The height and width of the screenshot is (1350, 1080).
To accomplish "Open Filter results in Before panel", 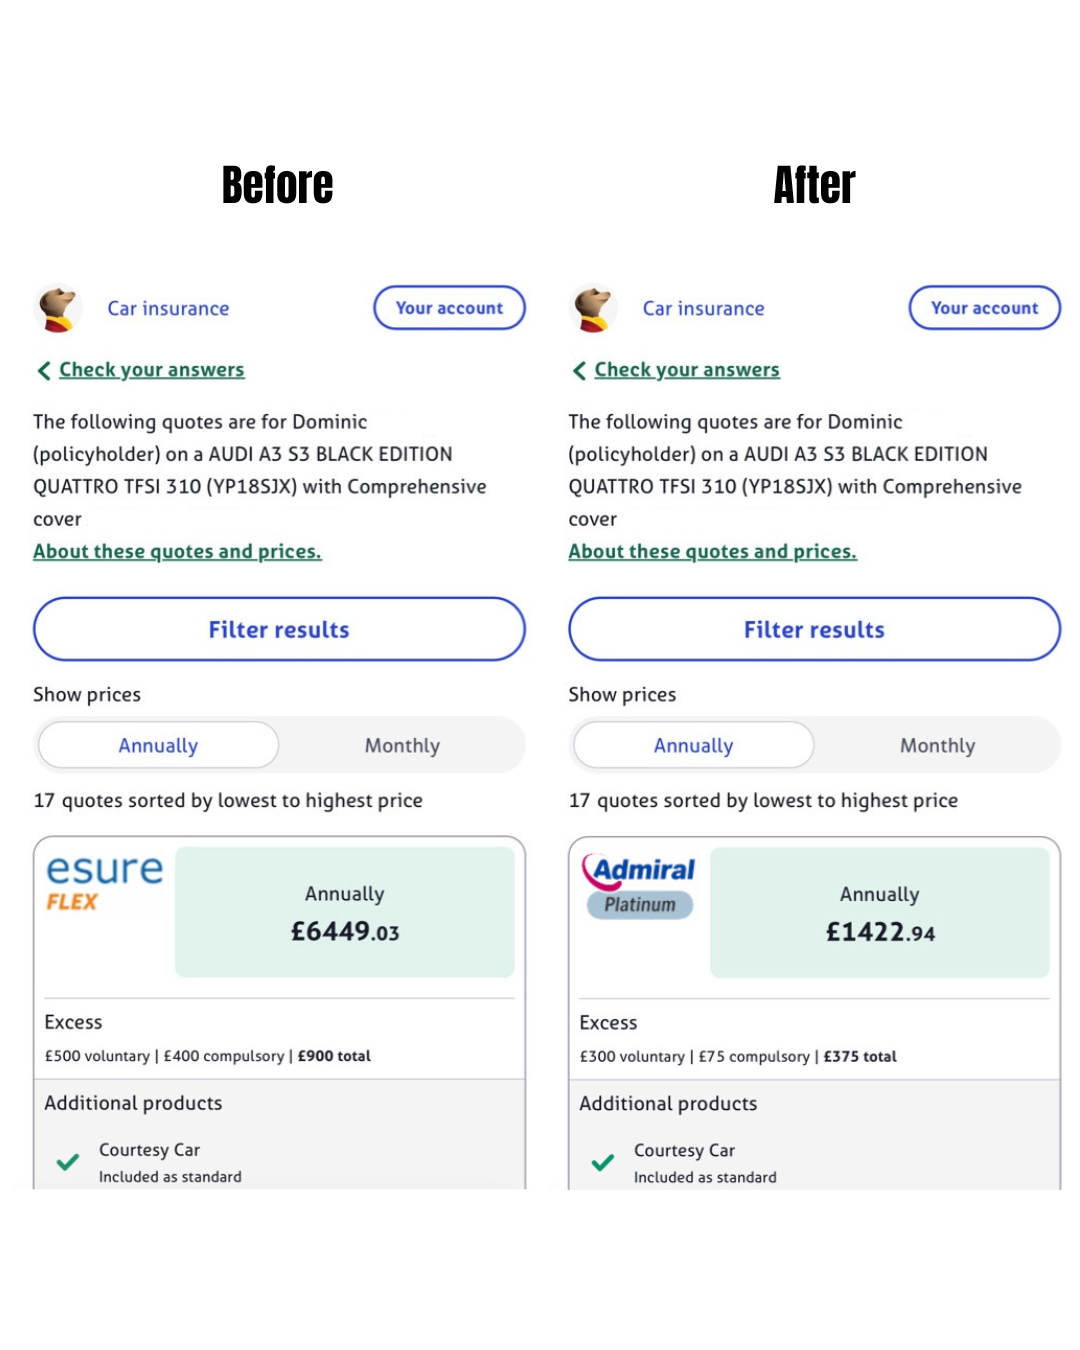I will pos(279,630).
